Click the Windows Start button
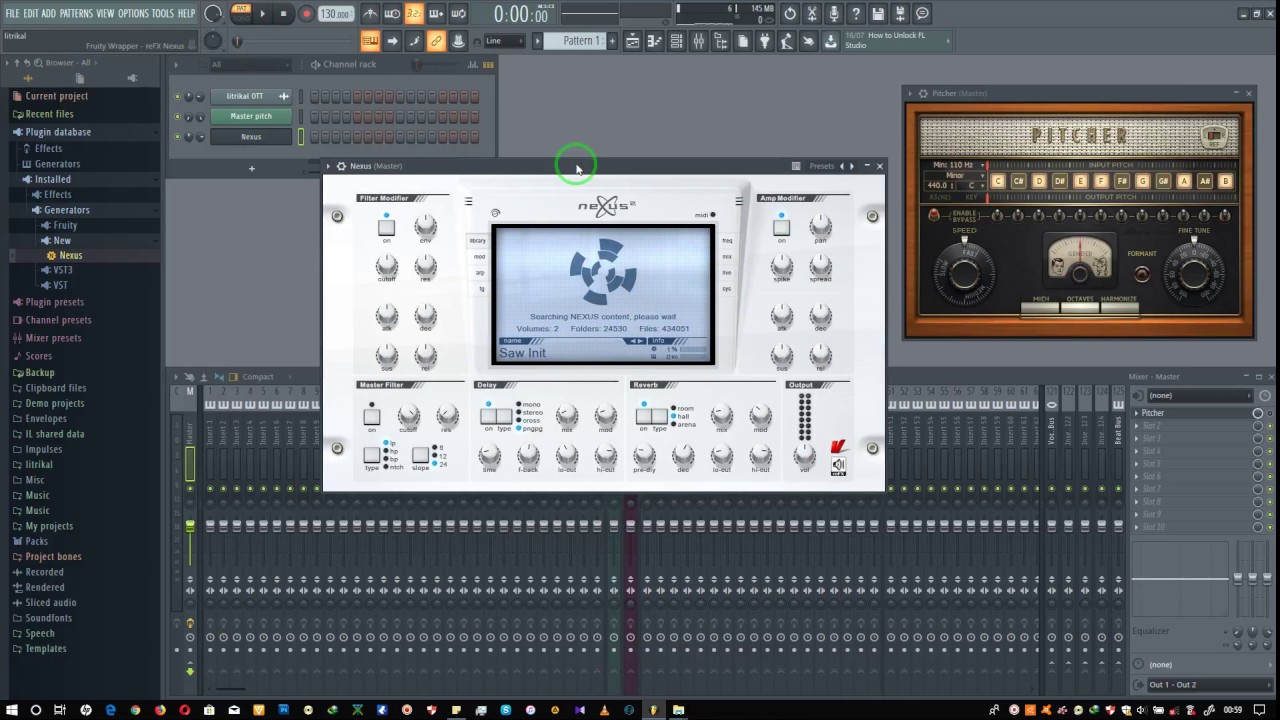 [x=11, y=710]
